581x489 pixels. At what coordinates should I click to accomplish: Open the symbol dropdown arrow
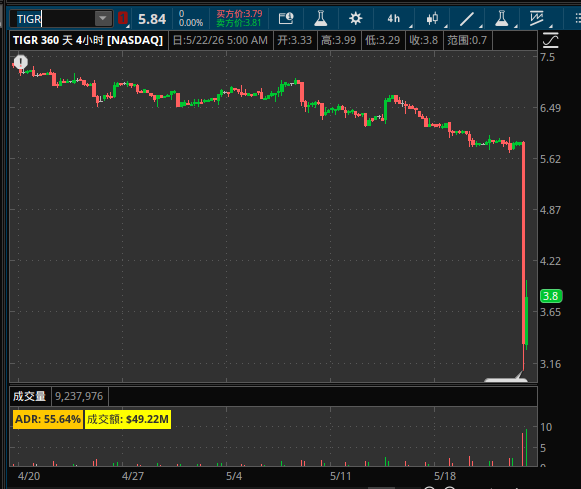[103, 19]
